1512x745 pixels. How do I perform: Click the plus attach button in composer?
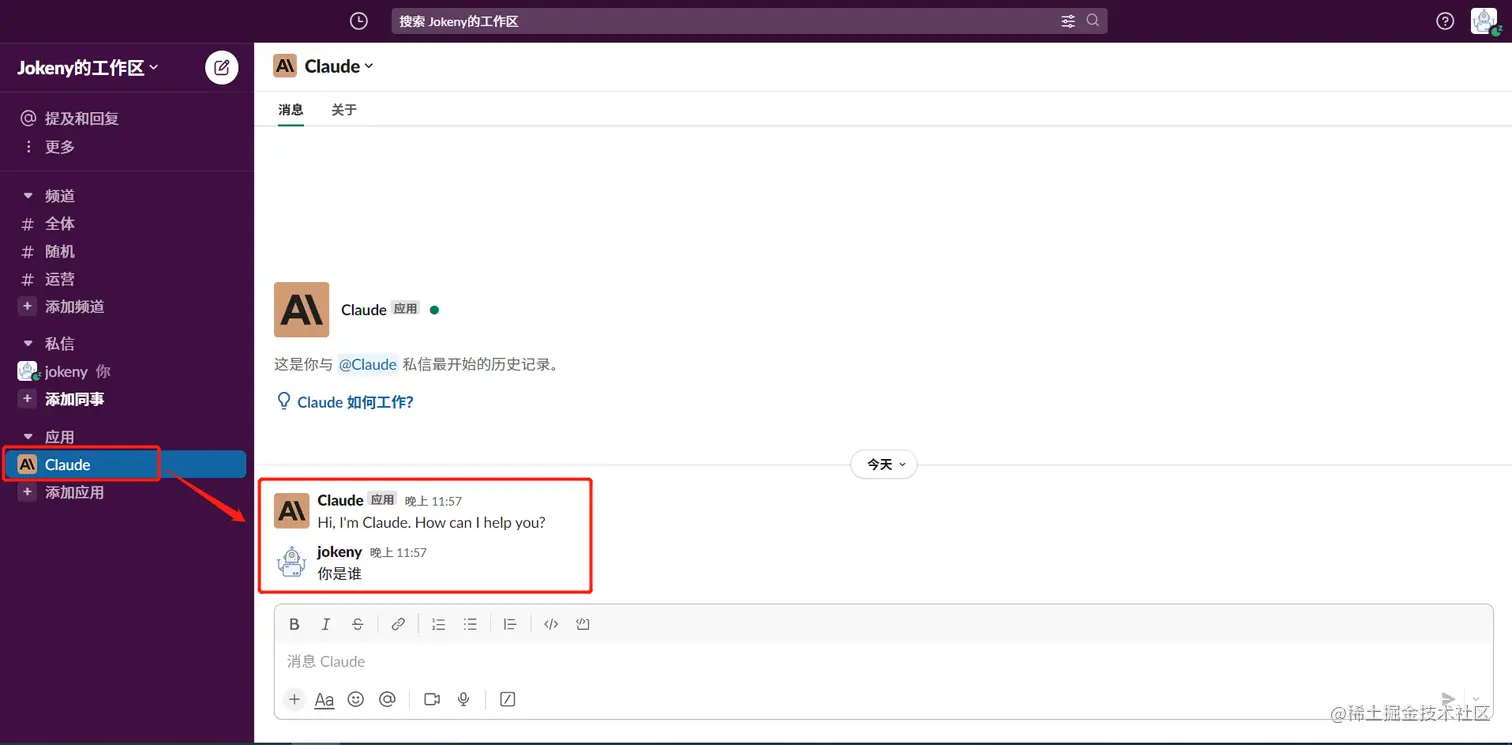(x=294, y=699)
